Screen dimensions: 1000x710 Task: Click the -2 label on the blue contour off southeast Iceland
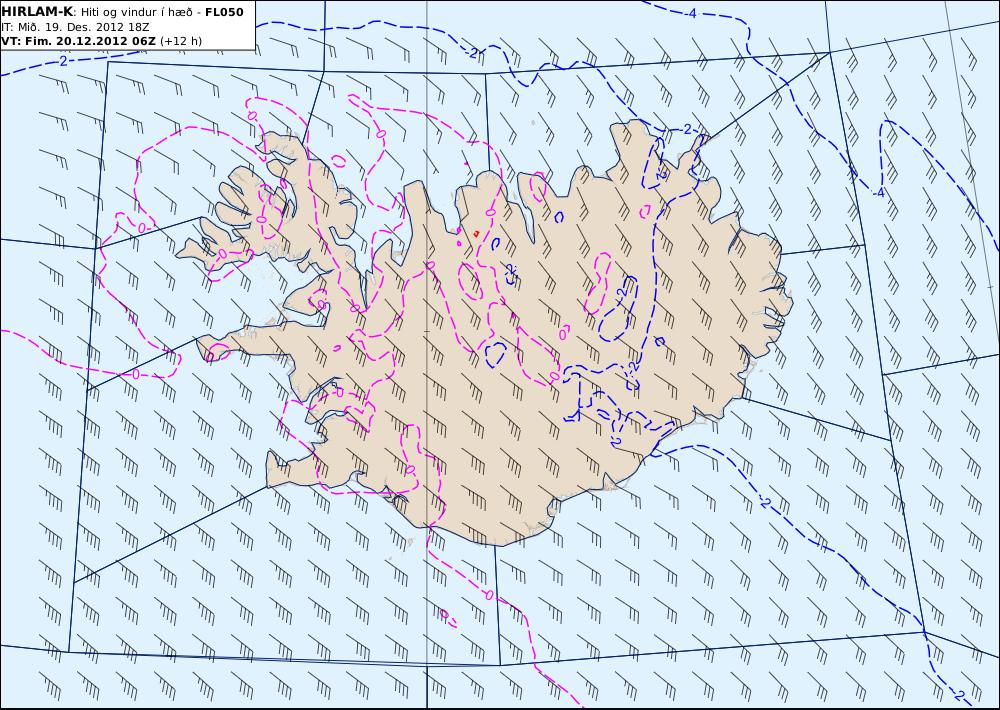click(x=765, y=503)
